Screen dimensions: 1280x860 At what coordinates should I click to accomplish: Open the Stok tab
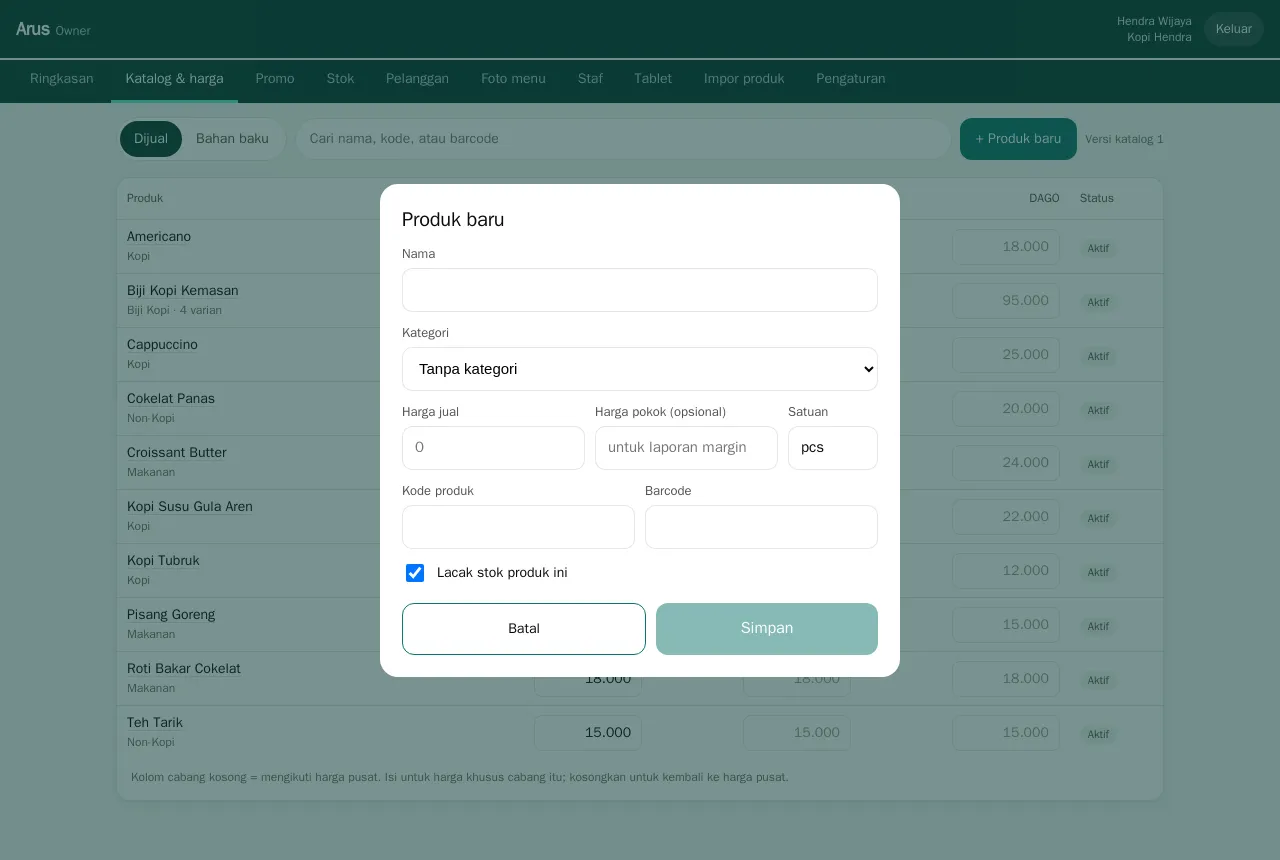coord(340,79)
